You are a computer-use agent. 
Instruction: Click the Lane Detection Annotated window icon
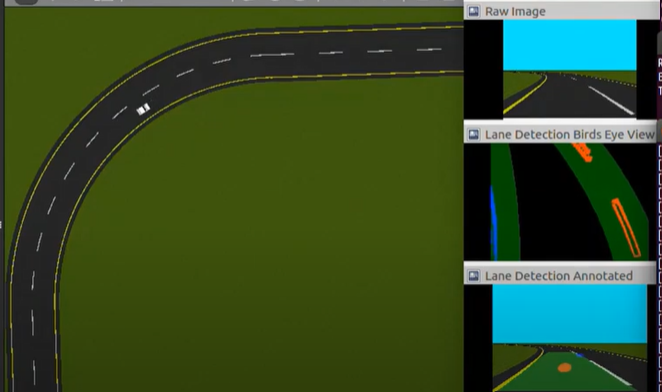[x=474, y=276]
